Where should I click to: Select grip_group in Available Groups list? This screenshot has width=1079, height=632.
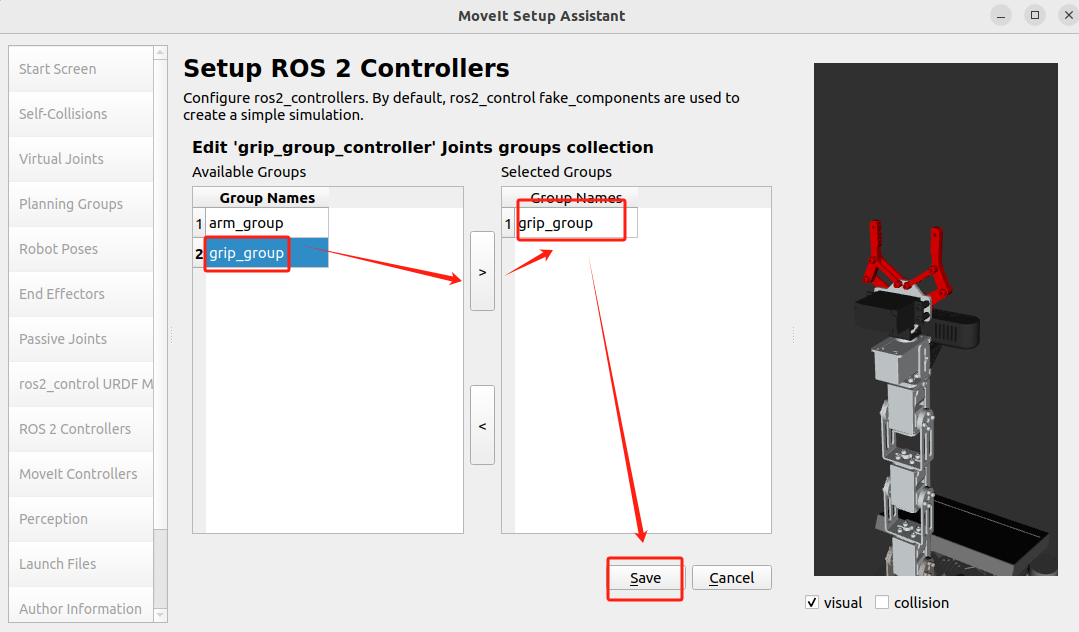coord(267,253)
